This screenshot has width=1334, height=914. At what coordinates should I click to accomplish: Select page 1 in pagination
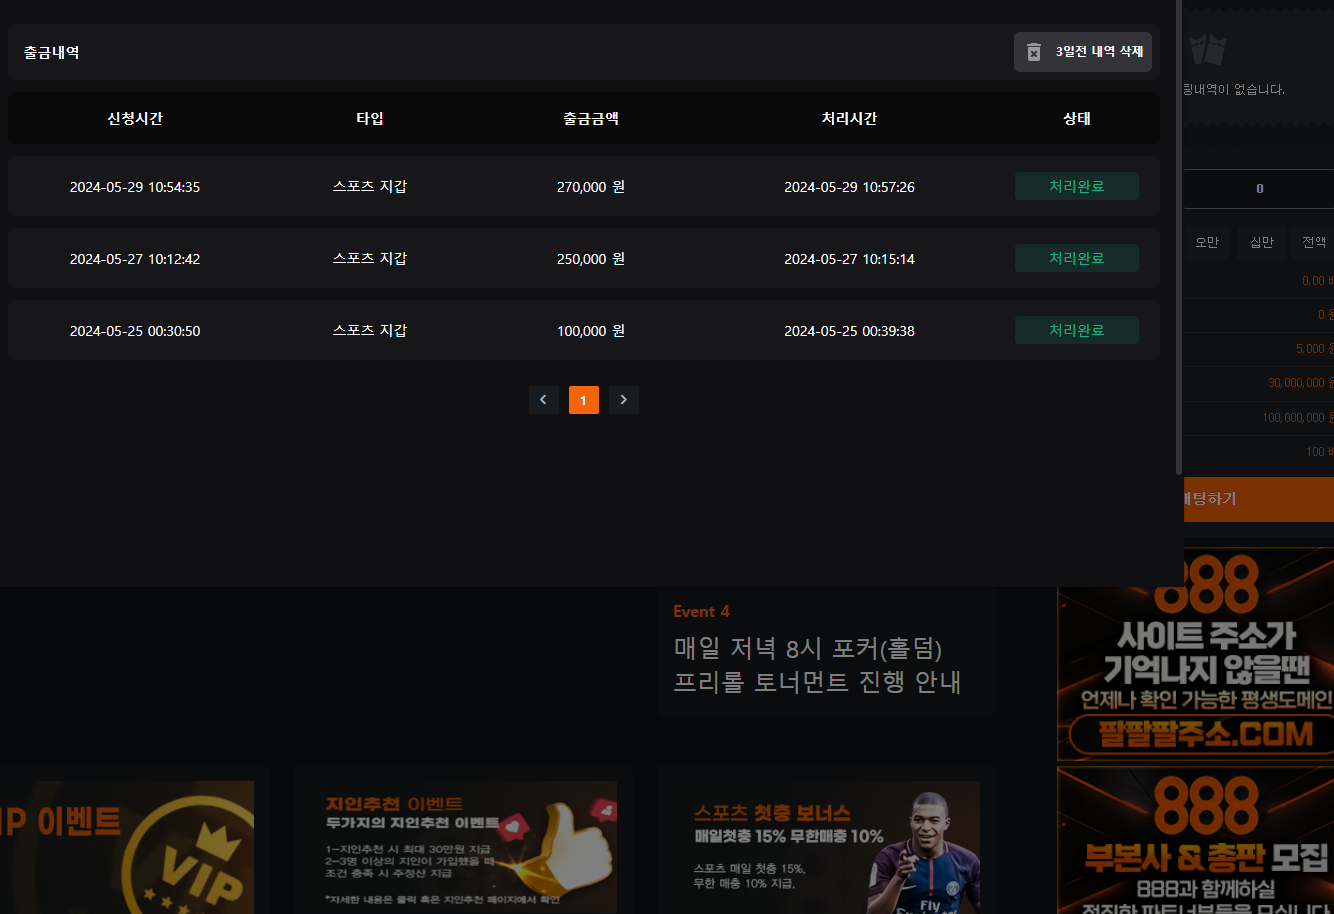click(583, 400)
